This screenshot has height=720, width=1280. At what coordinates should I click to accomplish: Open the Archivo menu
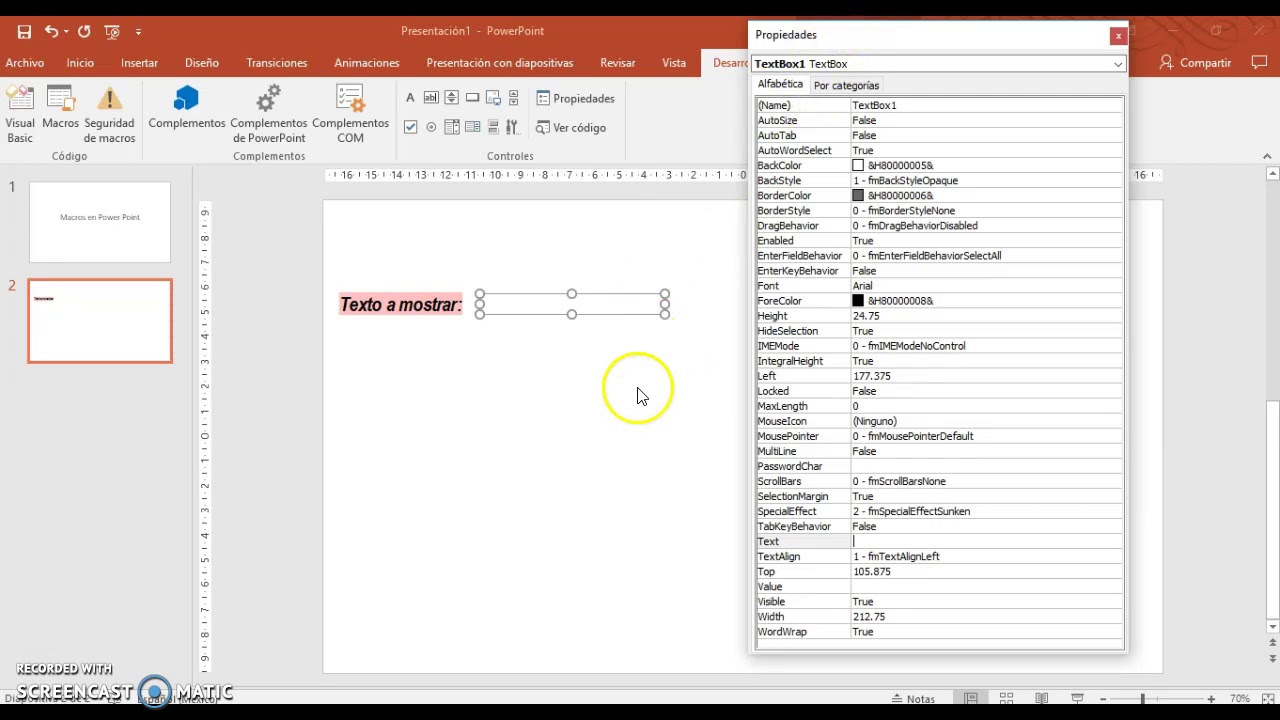click(25, 63)
